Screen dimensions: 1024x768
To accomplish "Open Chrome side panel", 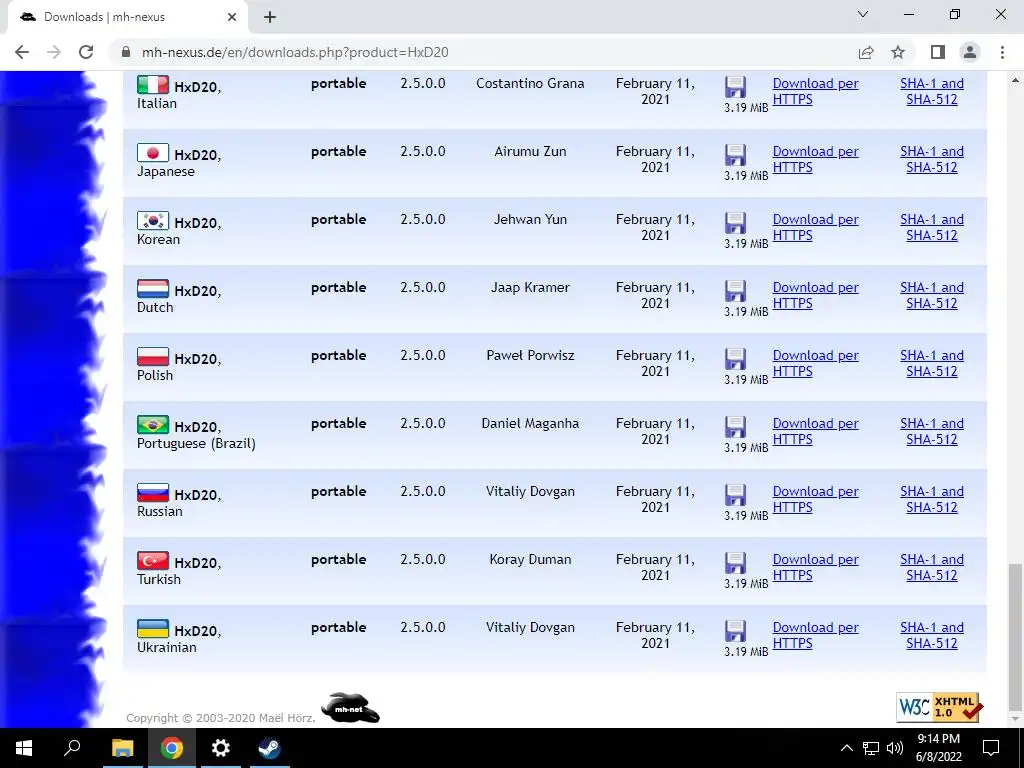I will (938, 52).
